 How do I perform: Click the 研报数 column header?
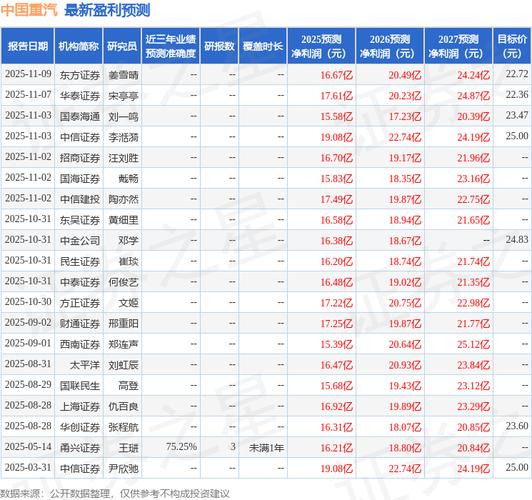point(220,46)
